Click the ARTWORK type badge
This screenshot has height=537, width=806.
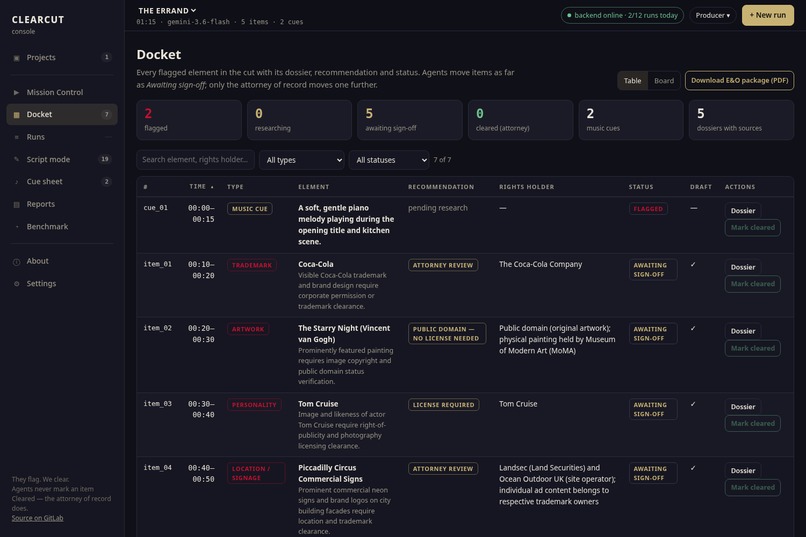tap(248, 329)
